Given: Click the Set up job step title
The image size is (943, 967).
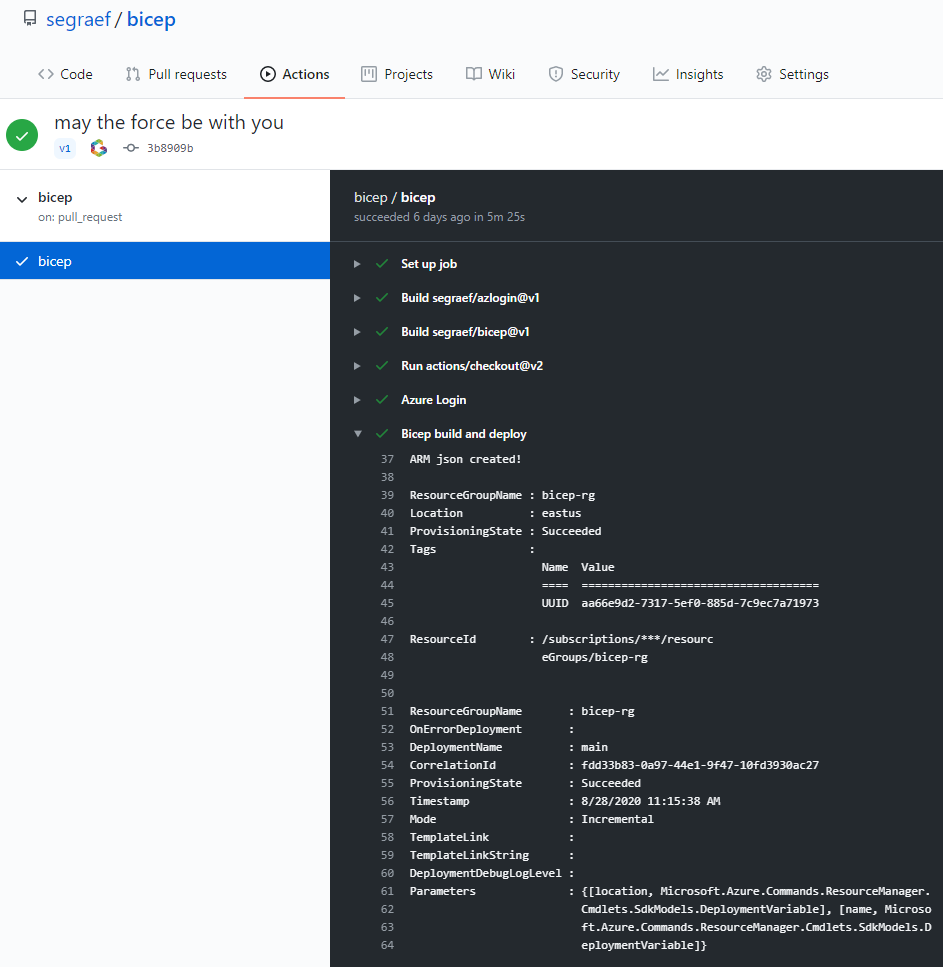Looking at the screenshot, I should [x=429, y=264].
